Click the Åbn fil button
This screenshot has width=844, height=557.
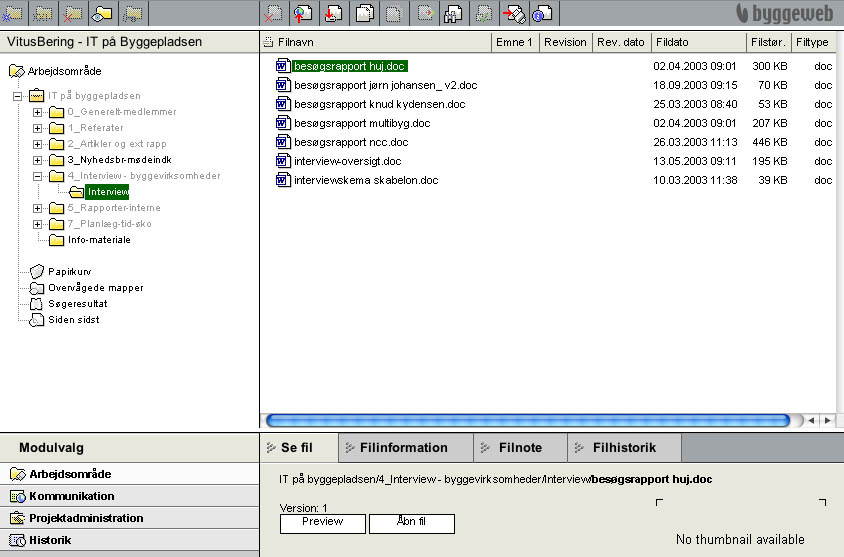pos(411,522)
